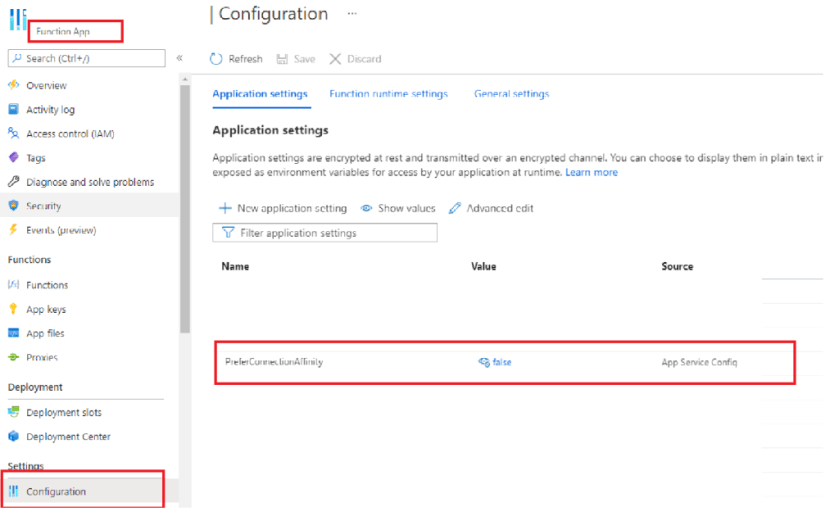This screenshot has width=839, height=521.
Task: Open Events (preview) lightning icon
Action: [x=14, y=230]
